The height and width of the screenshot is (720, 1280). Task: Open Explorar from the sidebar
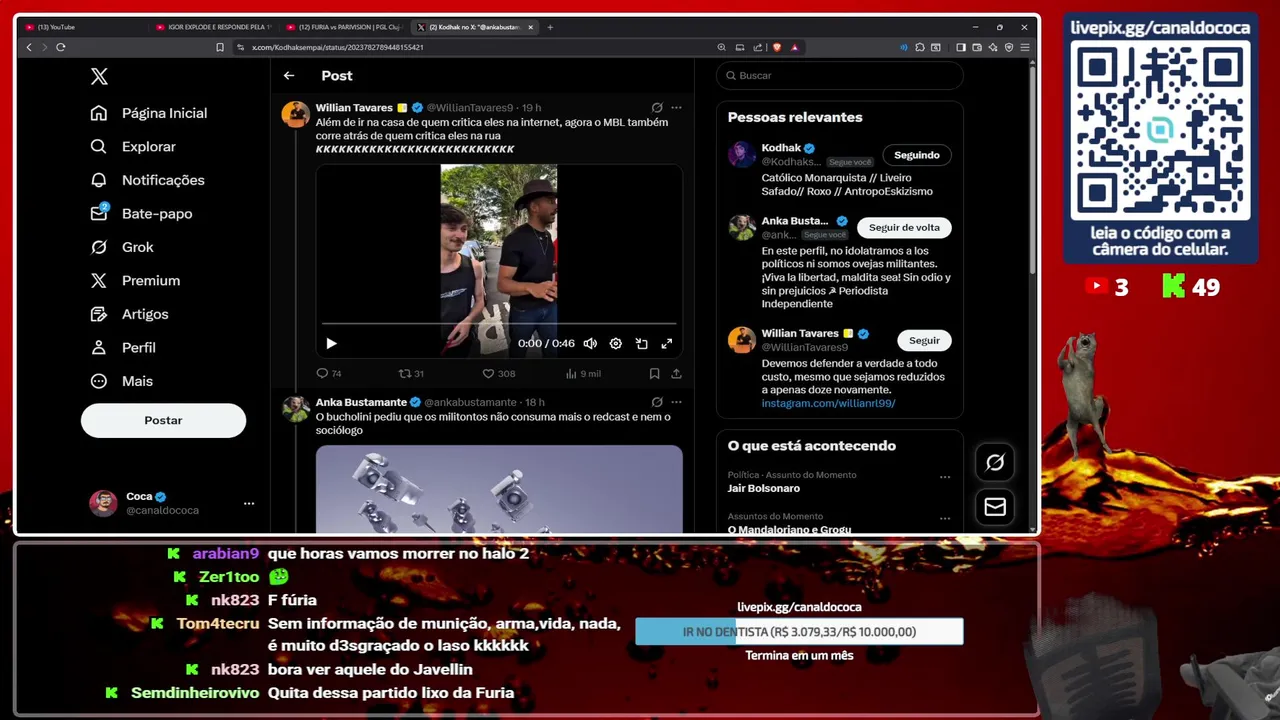(133, 146)
